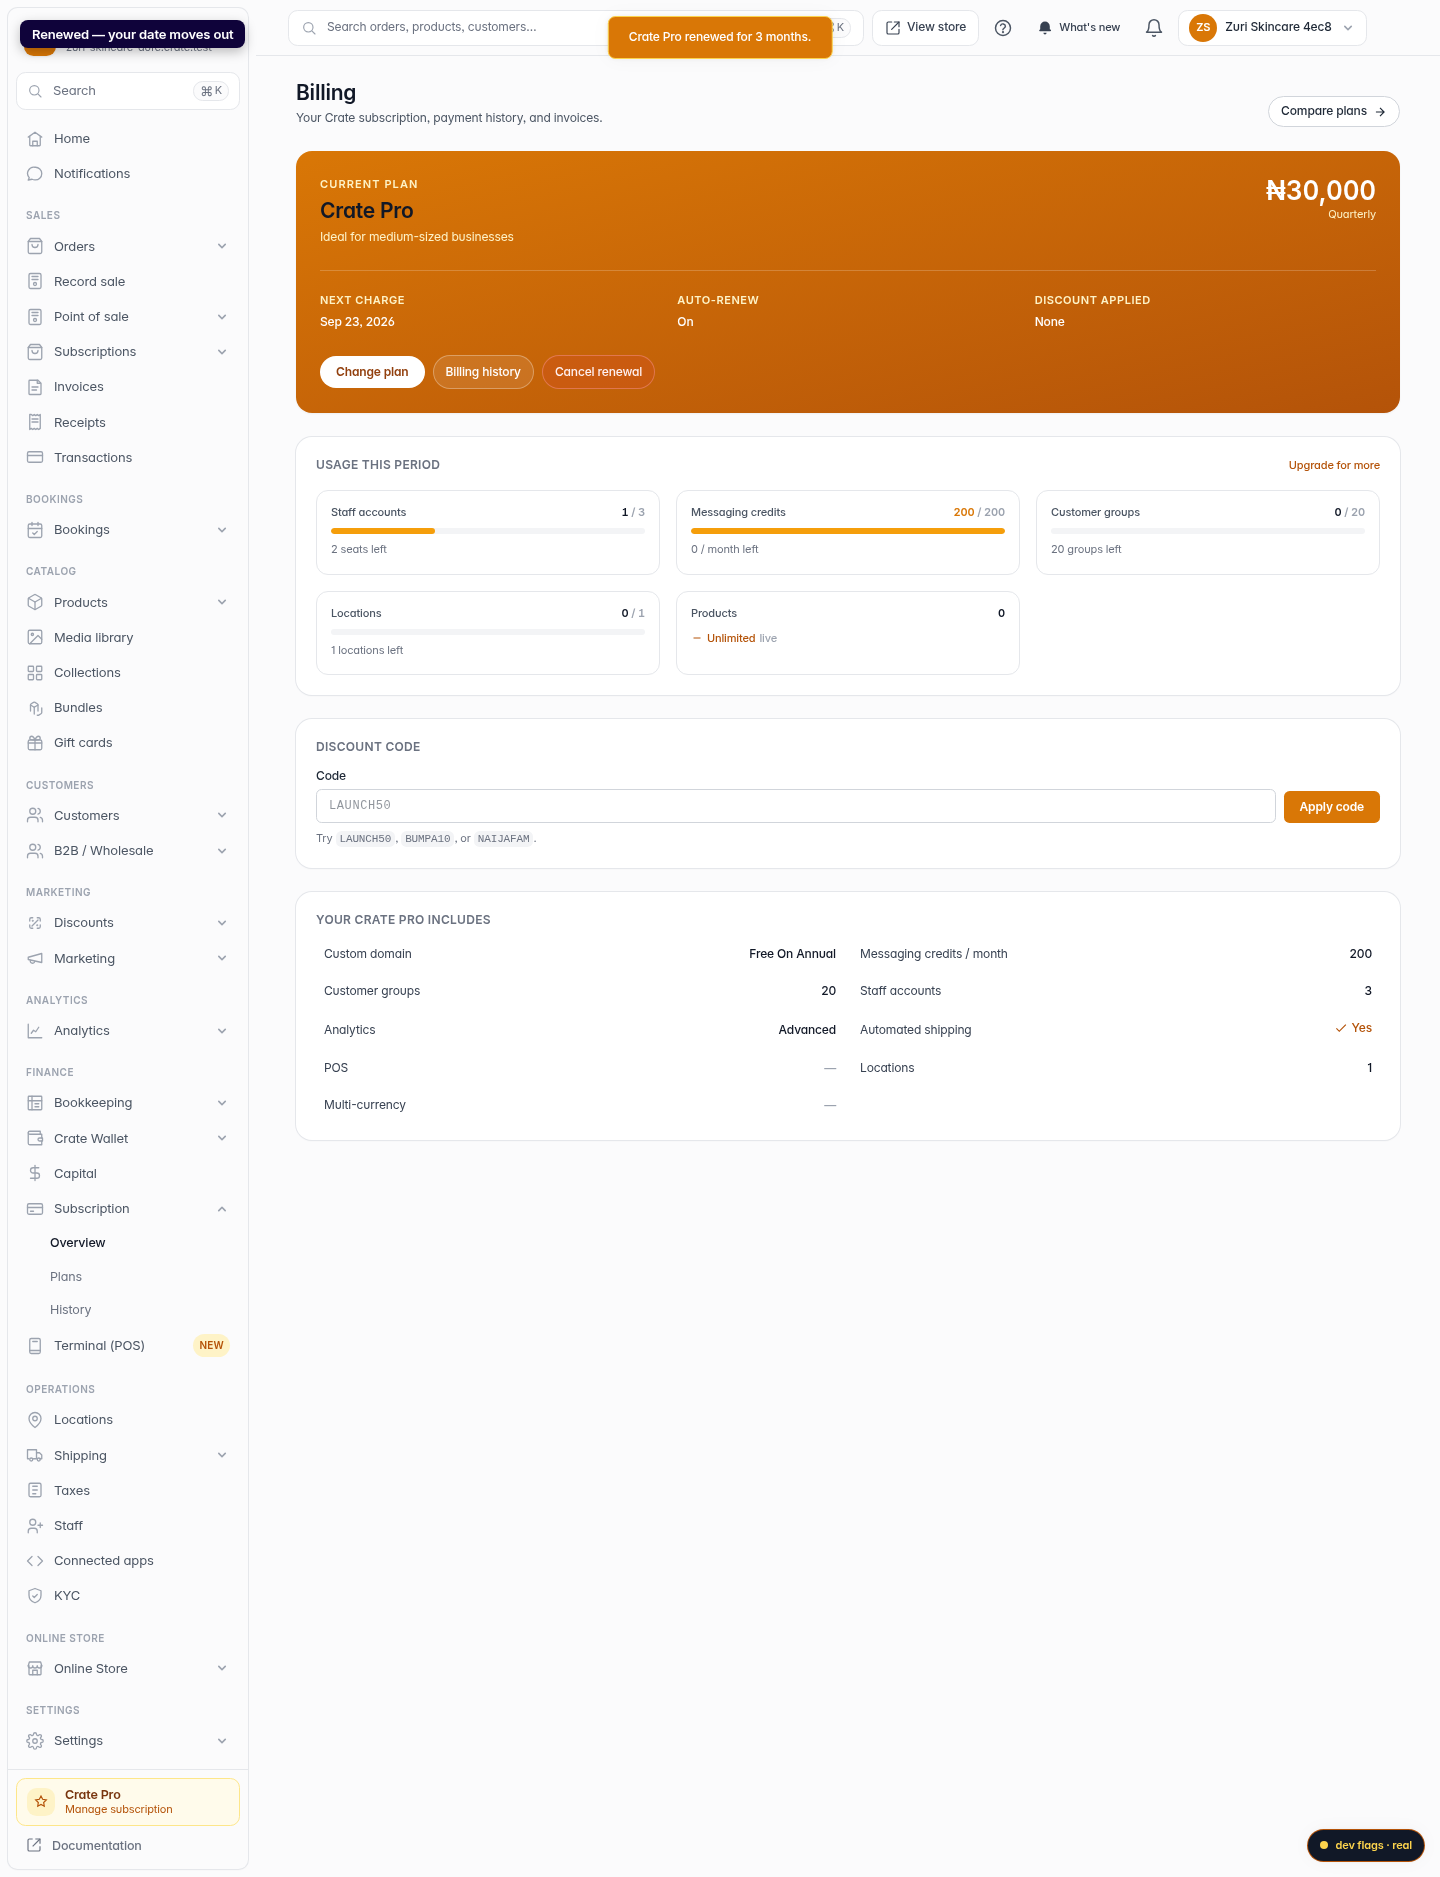
Task: Click the Cancel renewal button
Action: tap(598, 372)
